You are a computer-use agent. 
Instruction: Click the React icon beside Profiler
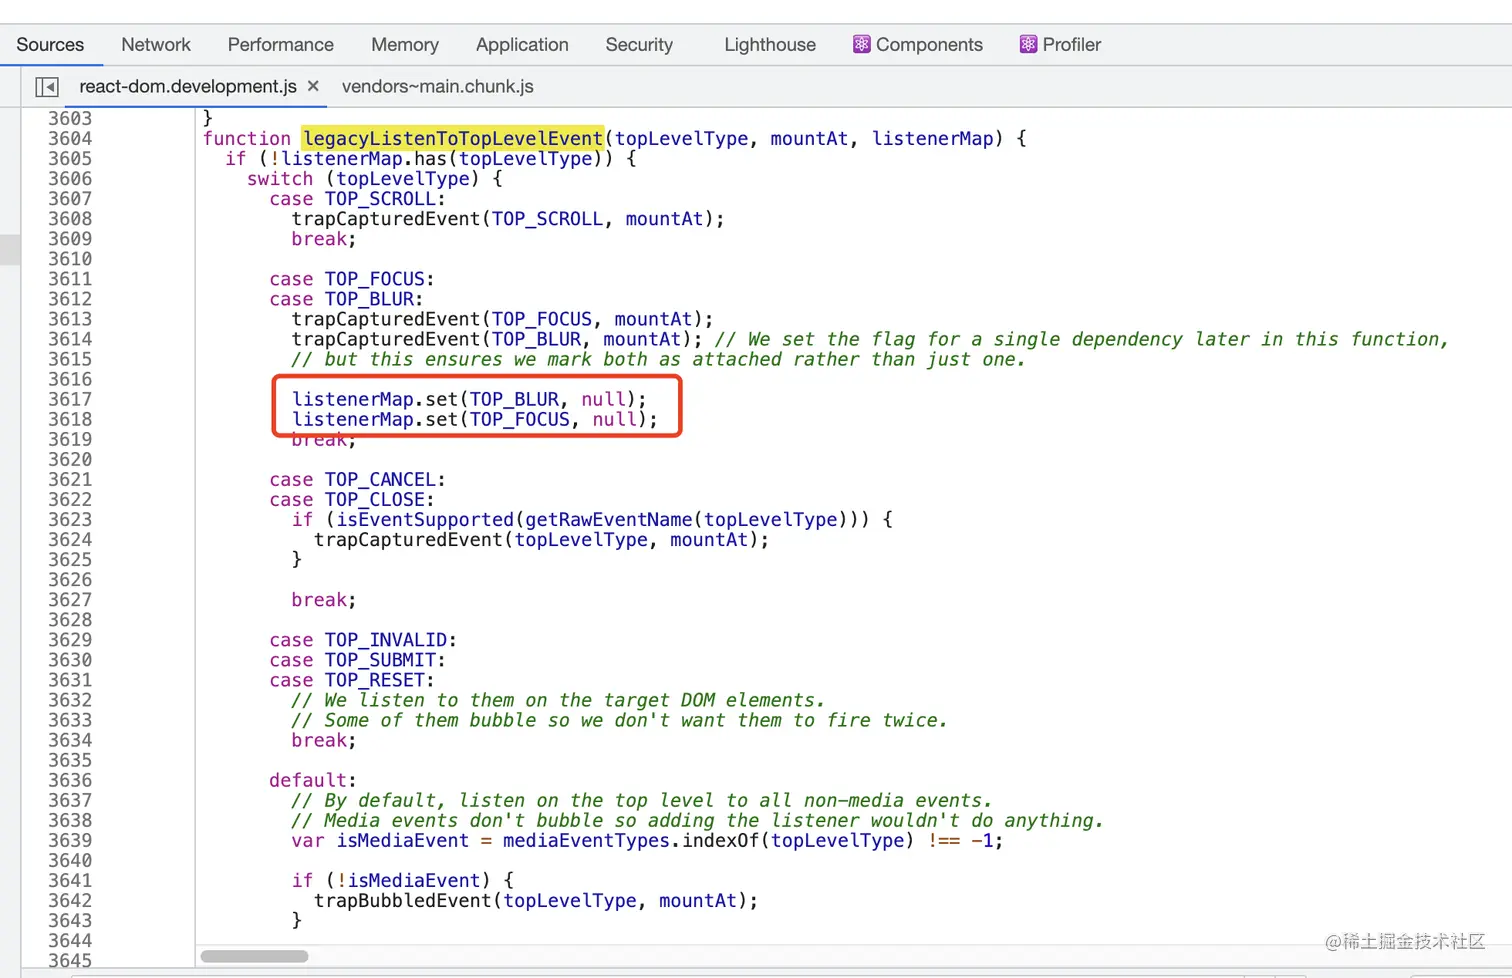pyautogui.click(x=1028, y=44)
